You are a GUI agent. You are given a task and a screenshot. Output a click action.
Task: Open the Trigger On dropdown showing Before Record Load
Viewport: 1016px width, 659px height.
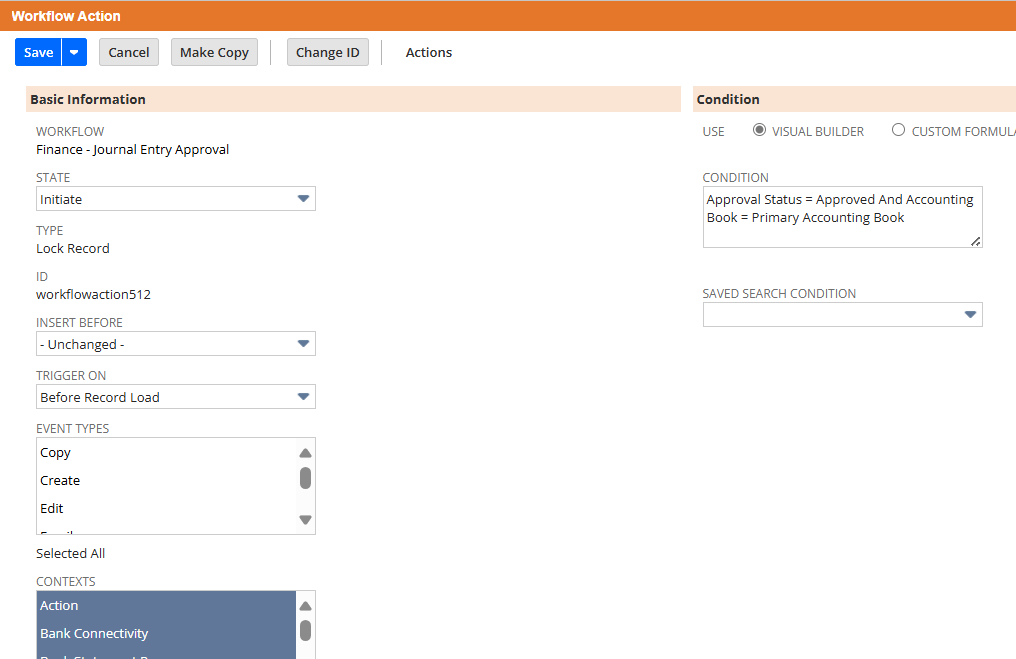(x=175, y=396)
